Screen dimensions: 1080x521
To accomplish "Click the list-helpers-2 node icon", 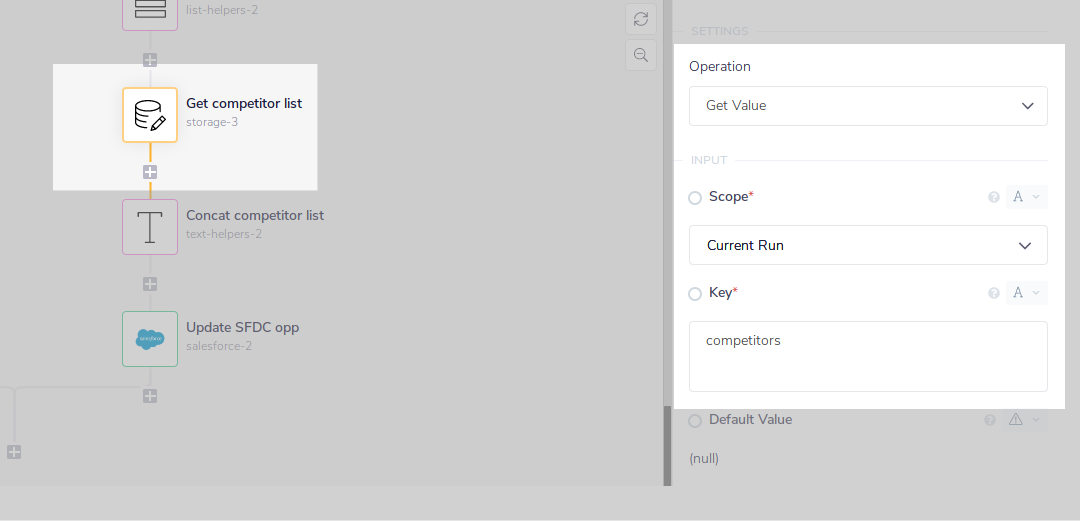I will (150, 12).
